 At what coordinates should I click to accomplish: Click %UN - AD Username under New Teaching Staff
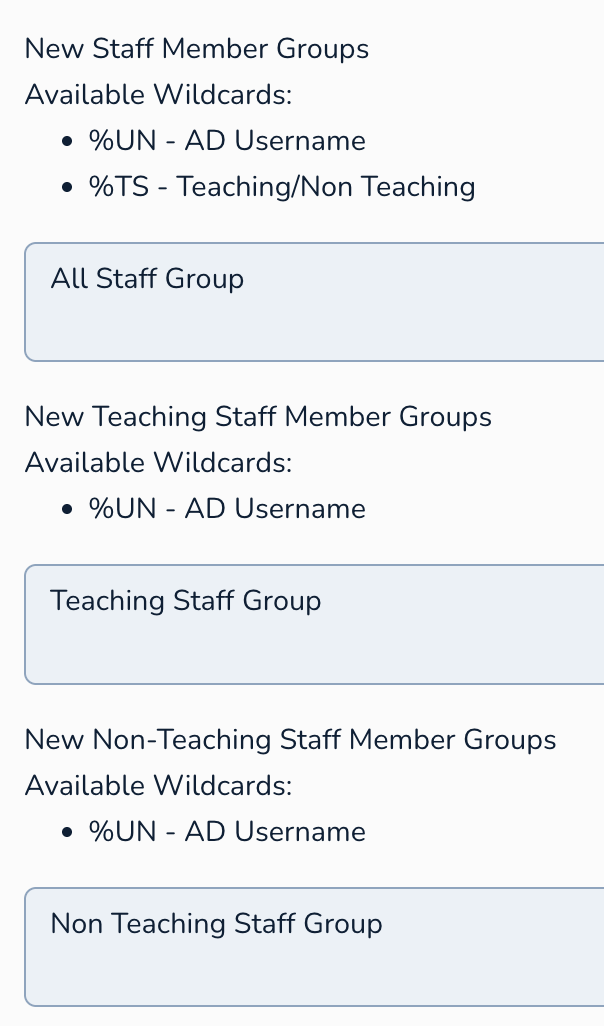[x=227, y=509]
